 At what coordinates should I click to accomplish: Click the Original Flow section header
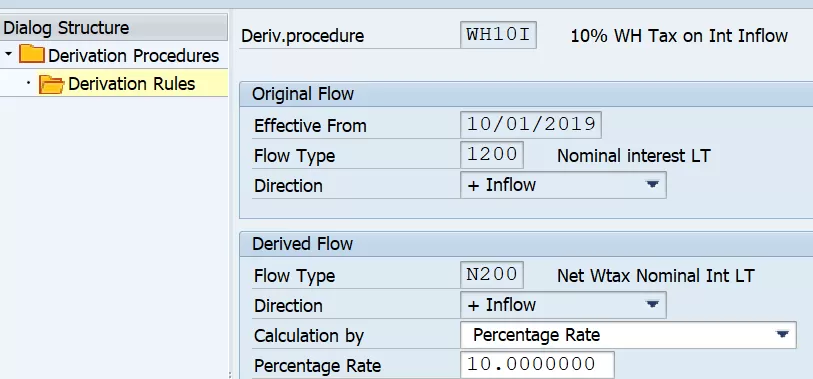click(526, 94)
